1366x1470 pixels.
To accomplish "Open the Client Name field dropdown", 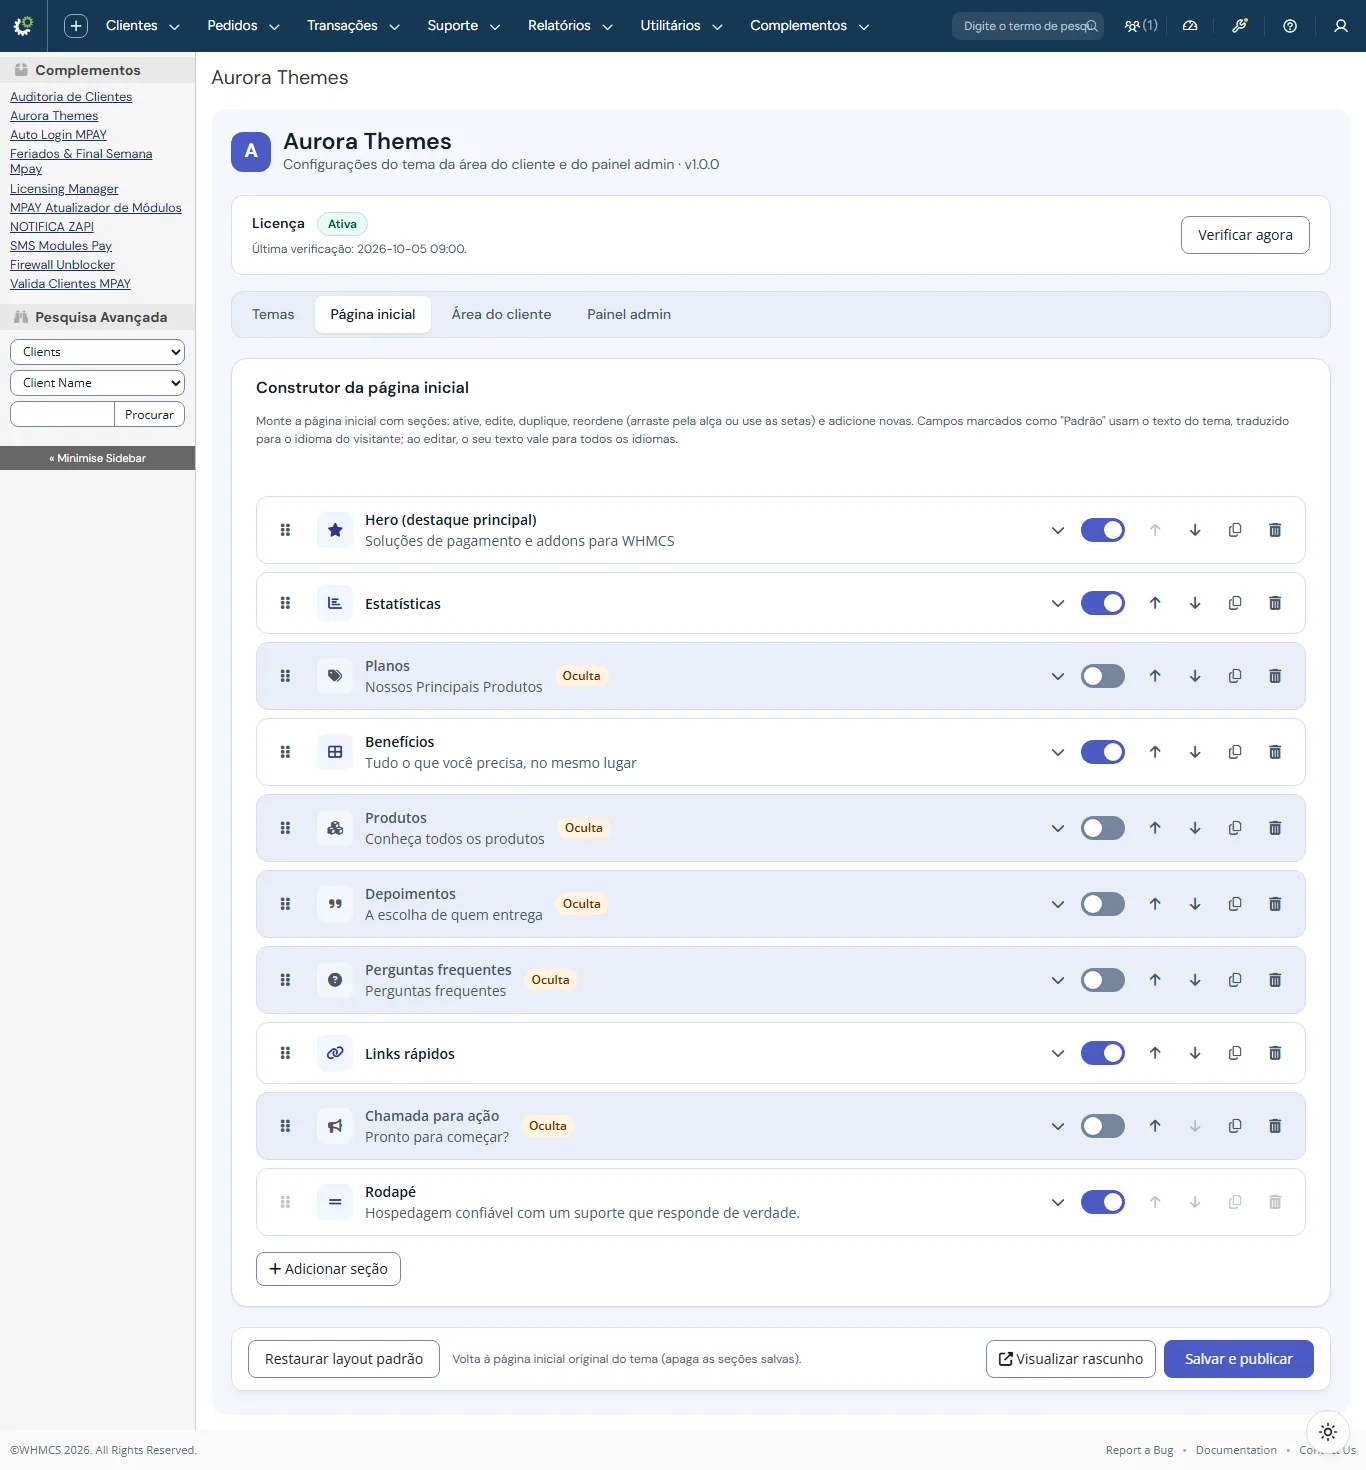I will 97,383.
